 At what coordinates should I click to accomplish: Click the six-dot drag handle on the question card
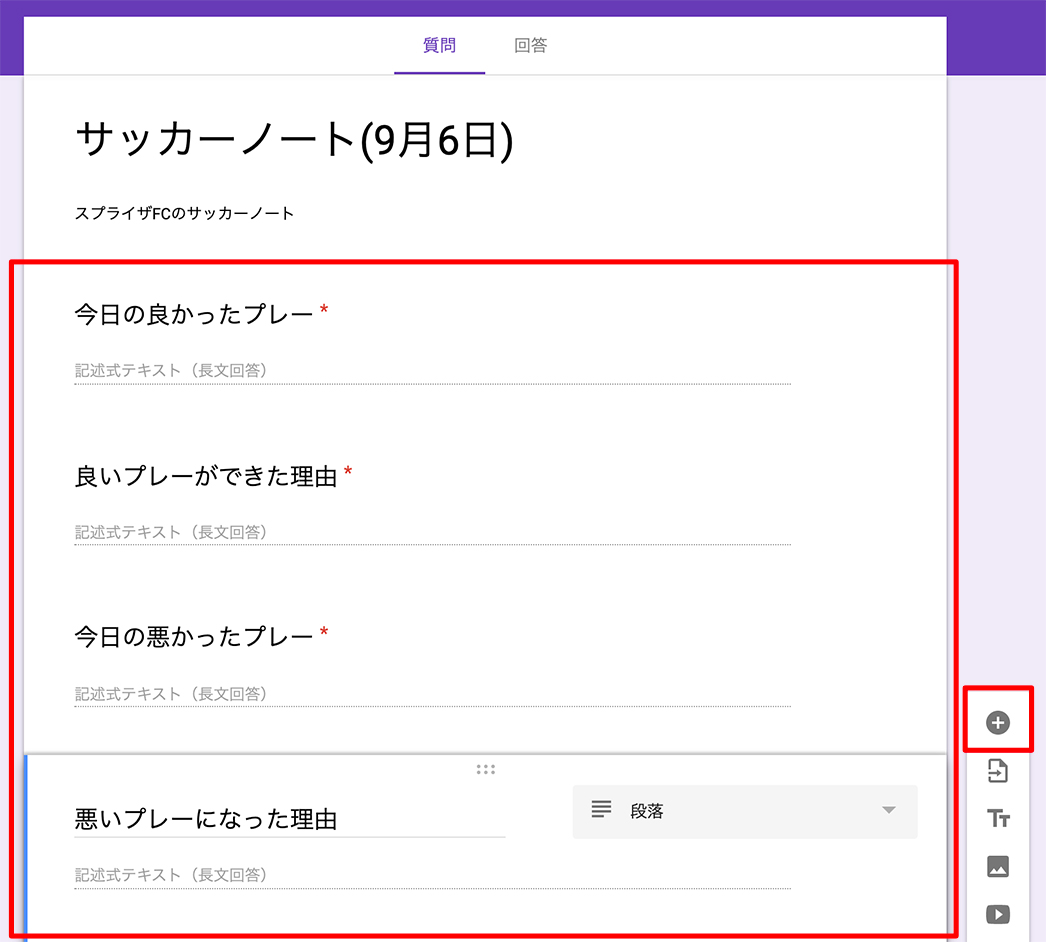pos(486,769)
